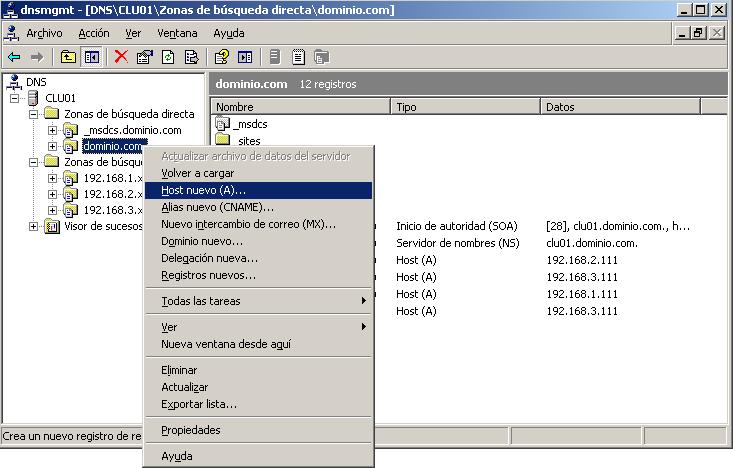Choose Dominio nuevo... in the menu

[x=259, y=241]
